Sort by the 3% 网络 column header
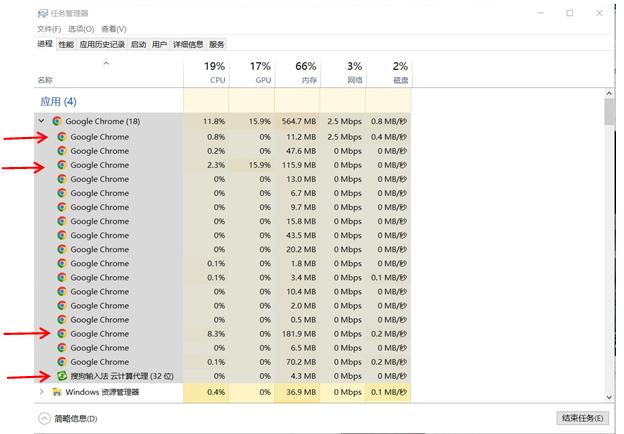This screenshot has height=434, width=624. click(343, 73)
